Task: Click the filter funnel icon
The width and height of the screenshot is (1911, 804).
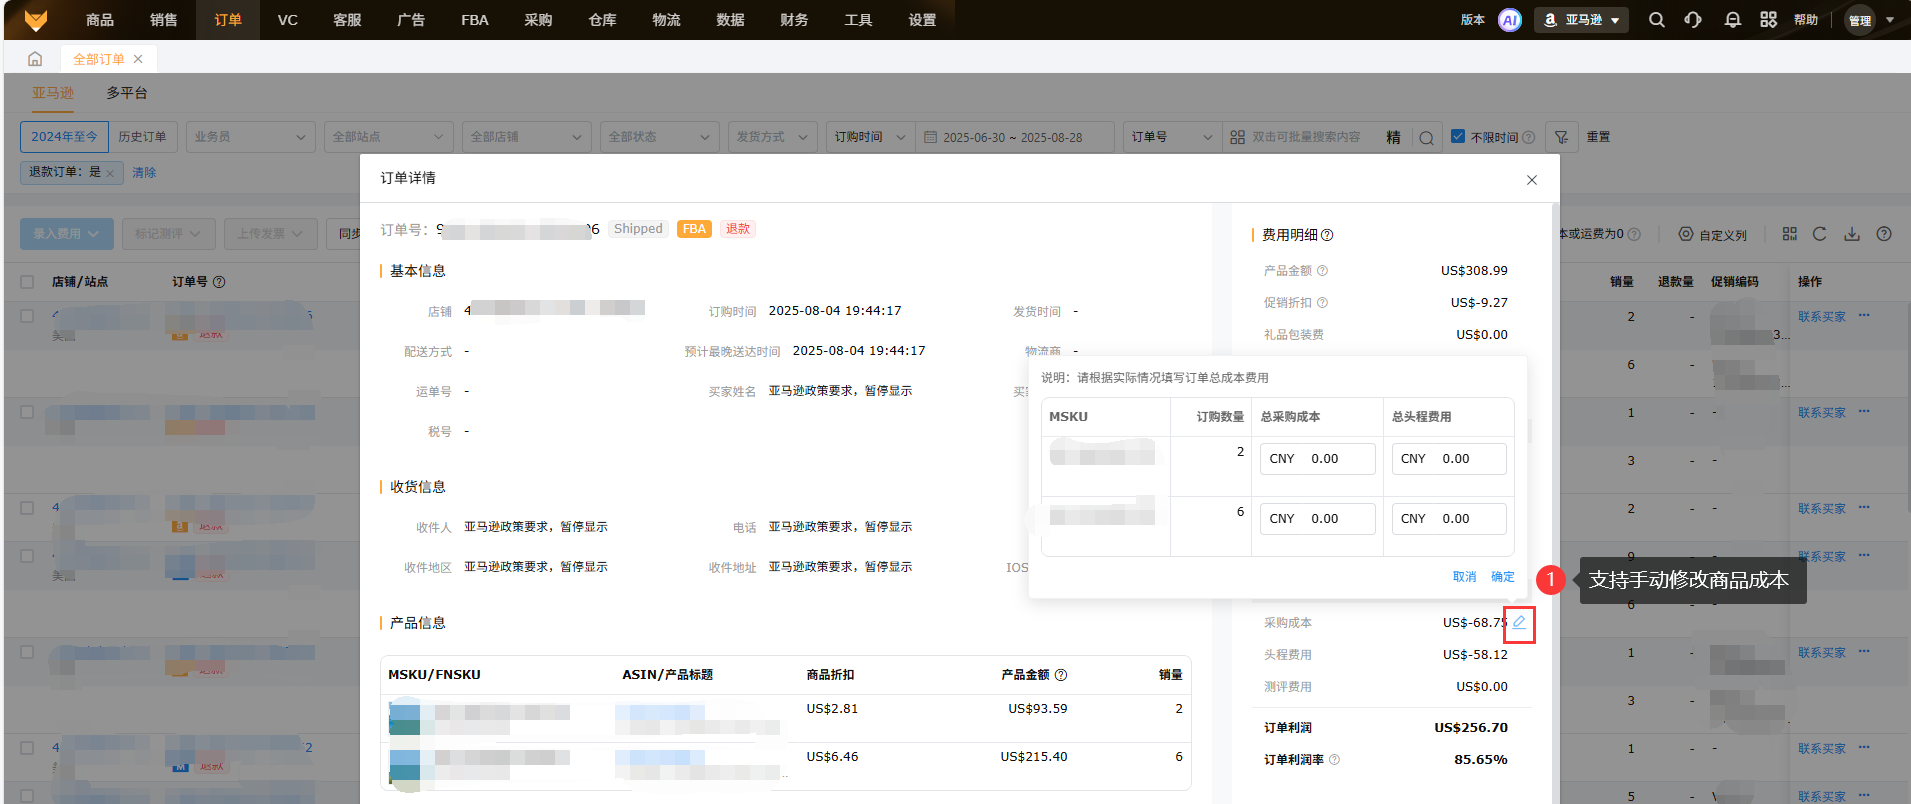Action: point(1561,137)
